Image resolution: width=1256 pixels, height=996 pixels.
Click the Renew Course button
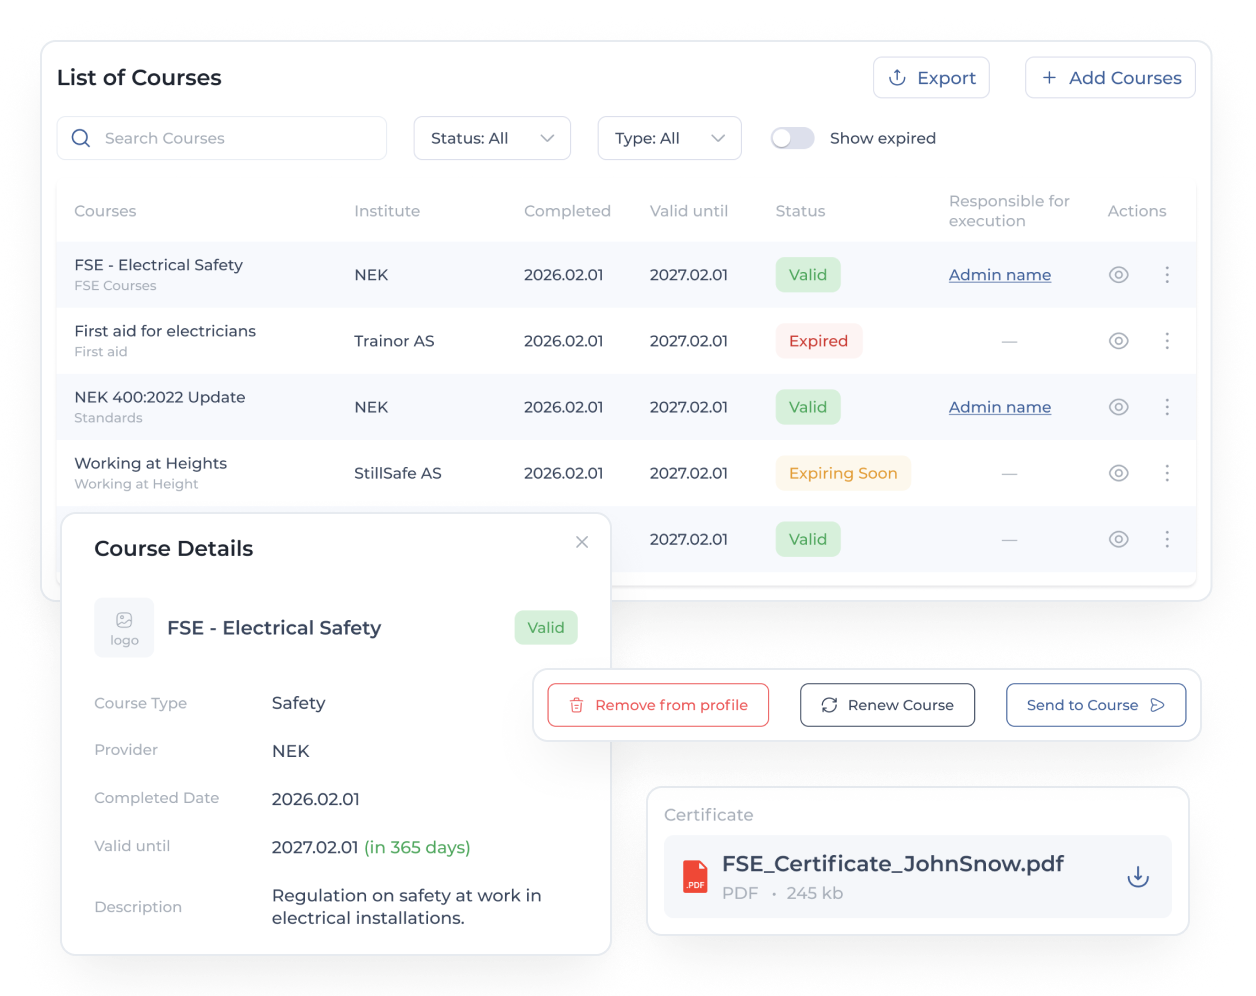tap(887, 705)
